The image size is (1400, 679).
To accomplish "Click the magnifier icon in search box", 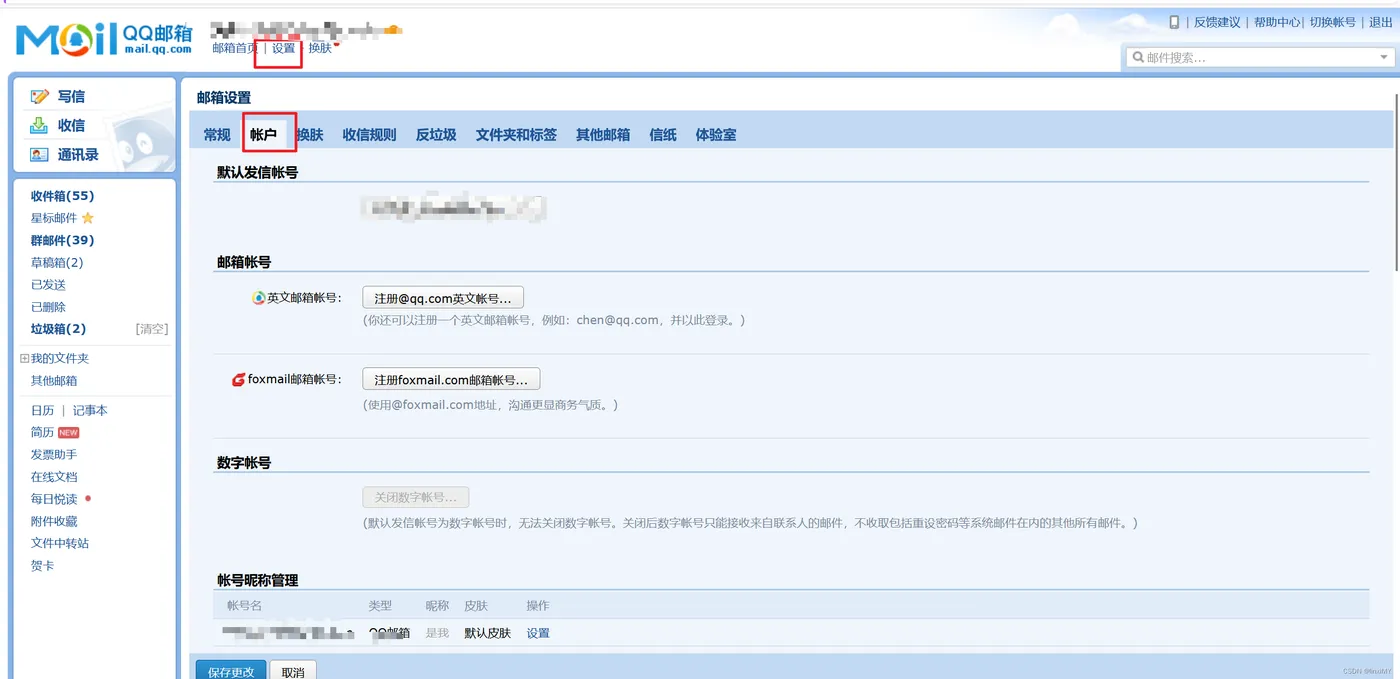I will click(x=1138, y=58).
